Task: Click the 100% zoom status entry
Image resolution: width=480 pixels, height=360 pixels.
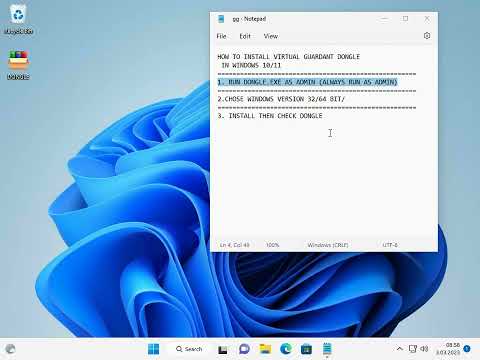Action: click(272, 245)
